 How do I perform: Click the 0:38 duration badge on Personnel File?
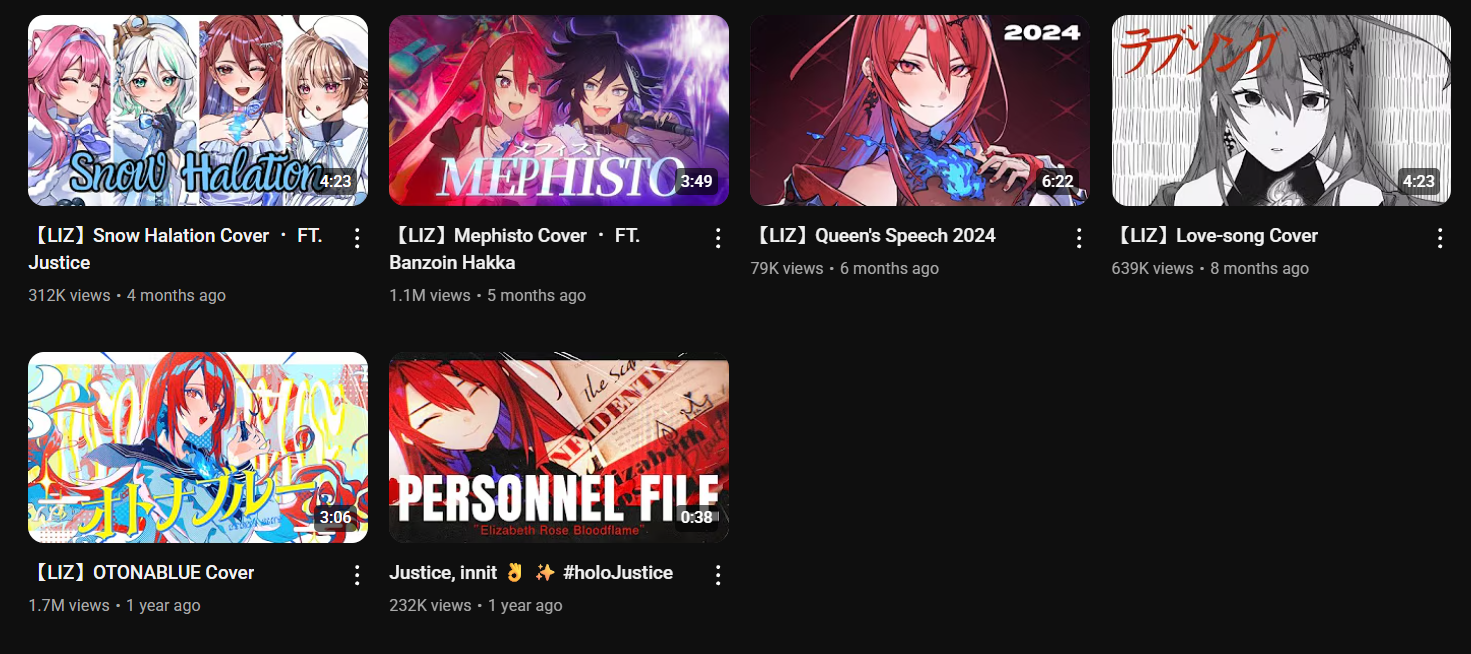click(x=696, y=517)
